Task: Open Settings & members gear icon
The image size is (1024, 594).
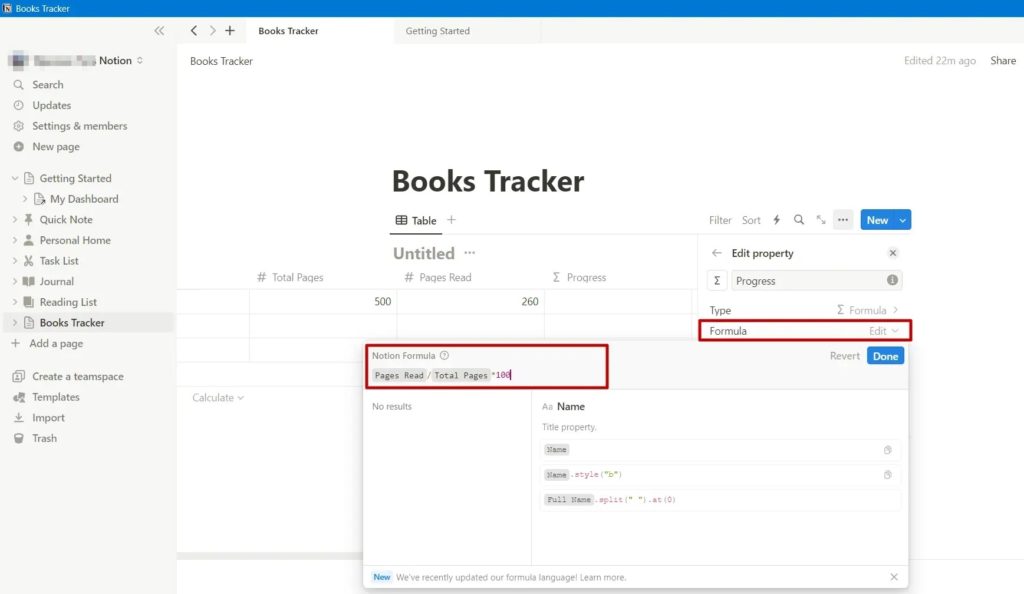Action: coord(18,126)
